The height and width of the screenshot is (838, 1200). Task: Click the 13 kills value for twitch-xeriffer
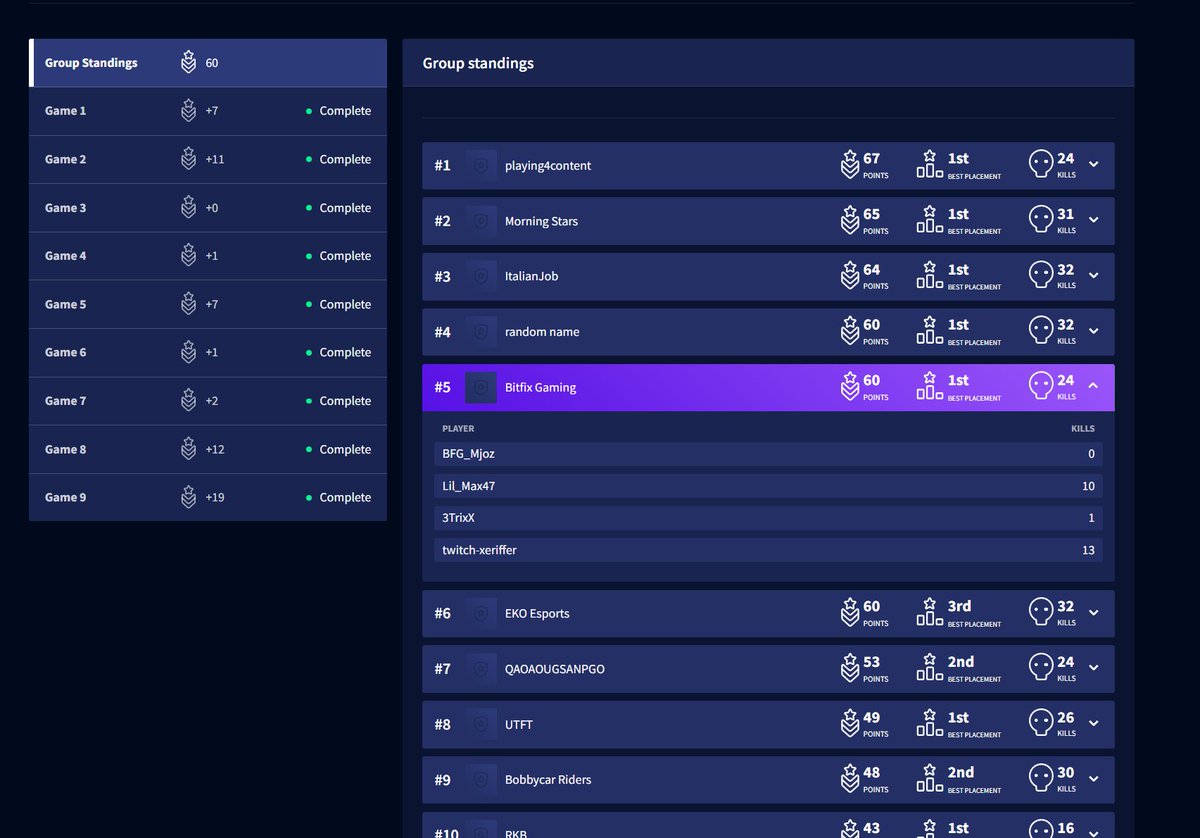click(x=1088, y=550)
